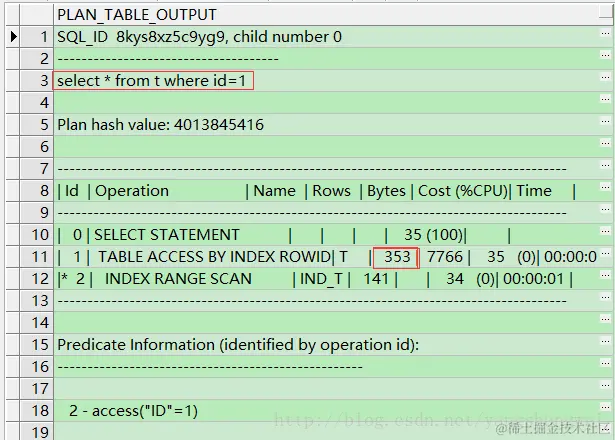Click 'Predicate Information (identified by operation id):' cell
The width and height of the screenshot is (615, 440).
coord(333,345)
